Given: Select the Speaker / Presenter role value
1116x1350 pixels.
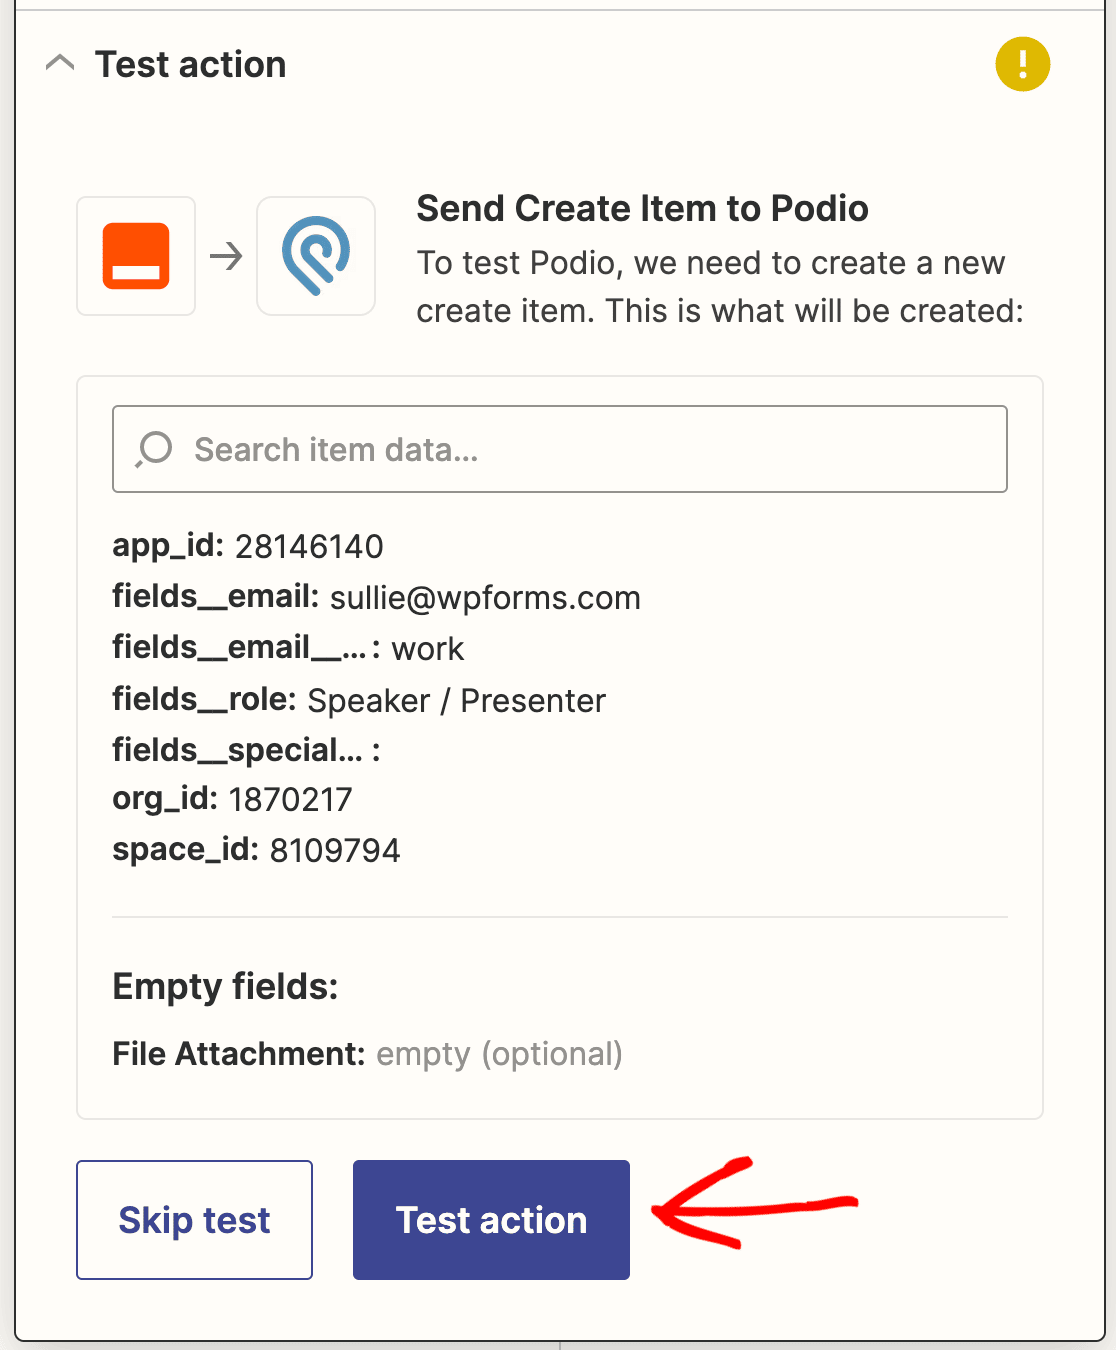Looking at the screenshot, I should coord(456,700).
